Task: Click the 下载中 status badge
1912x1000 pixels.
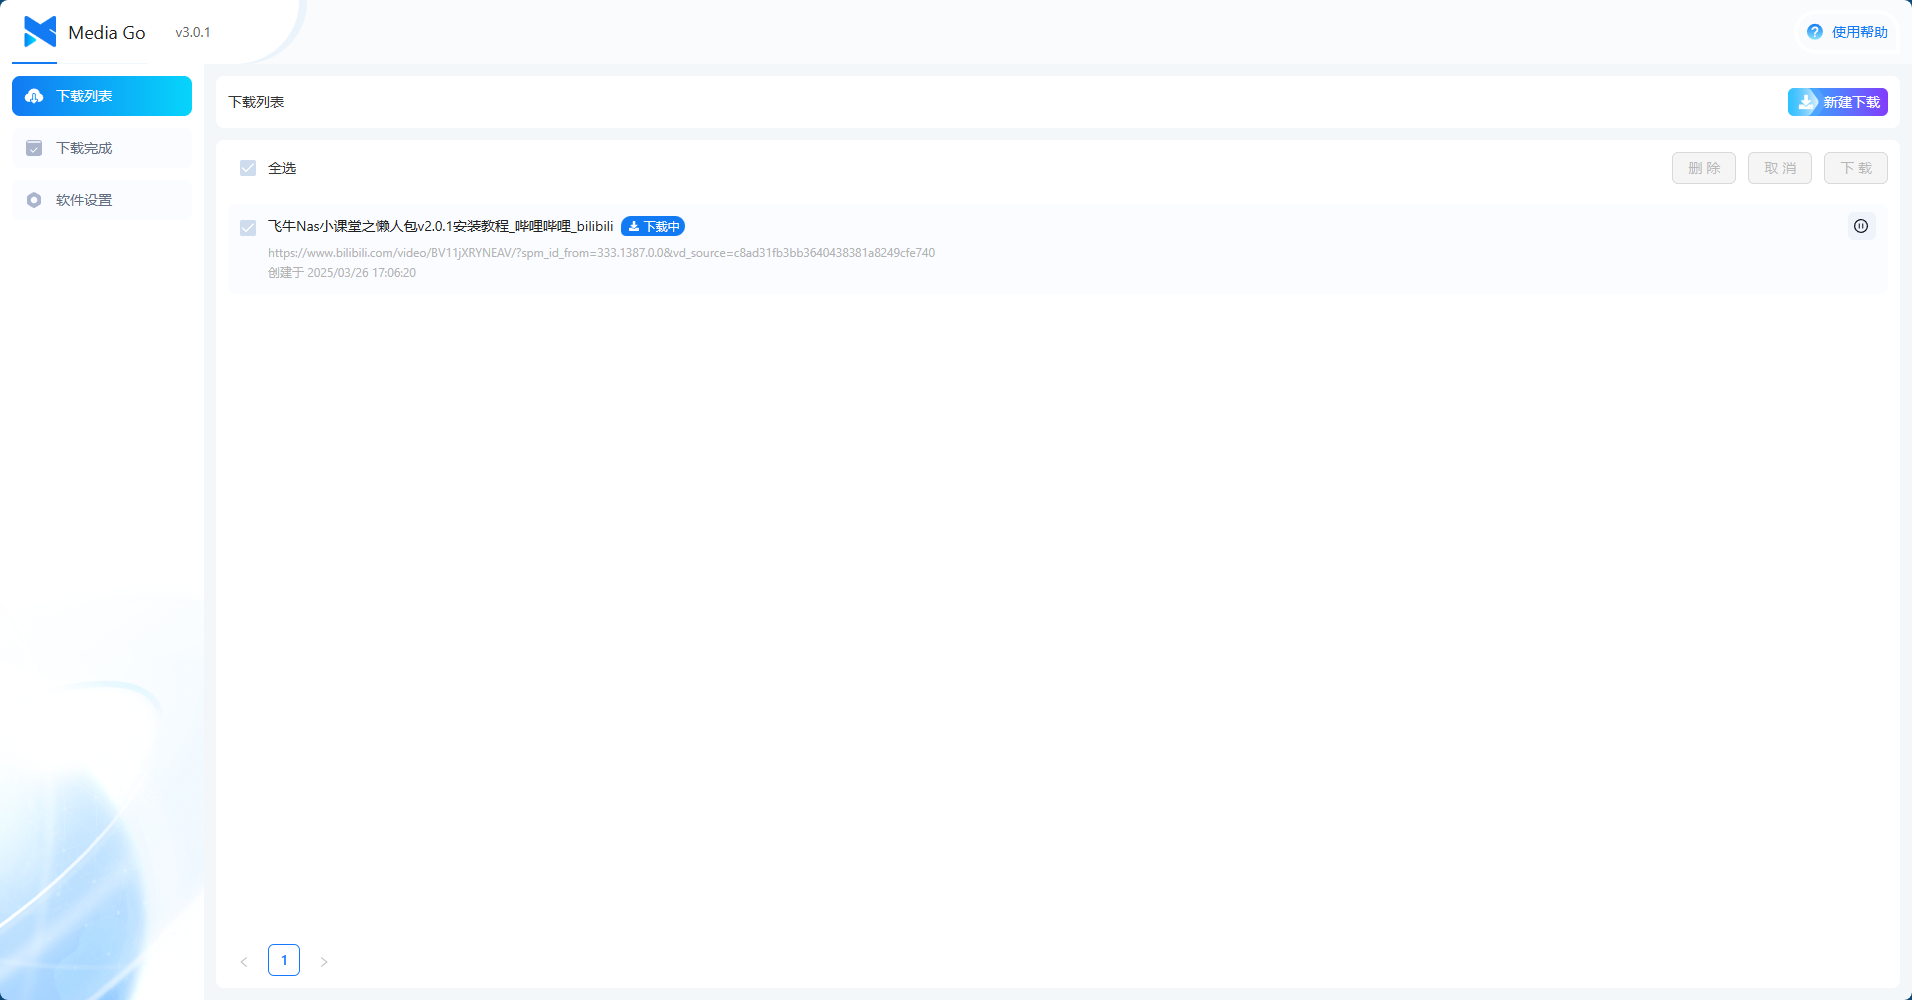Action: click(x=653, y=227)
